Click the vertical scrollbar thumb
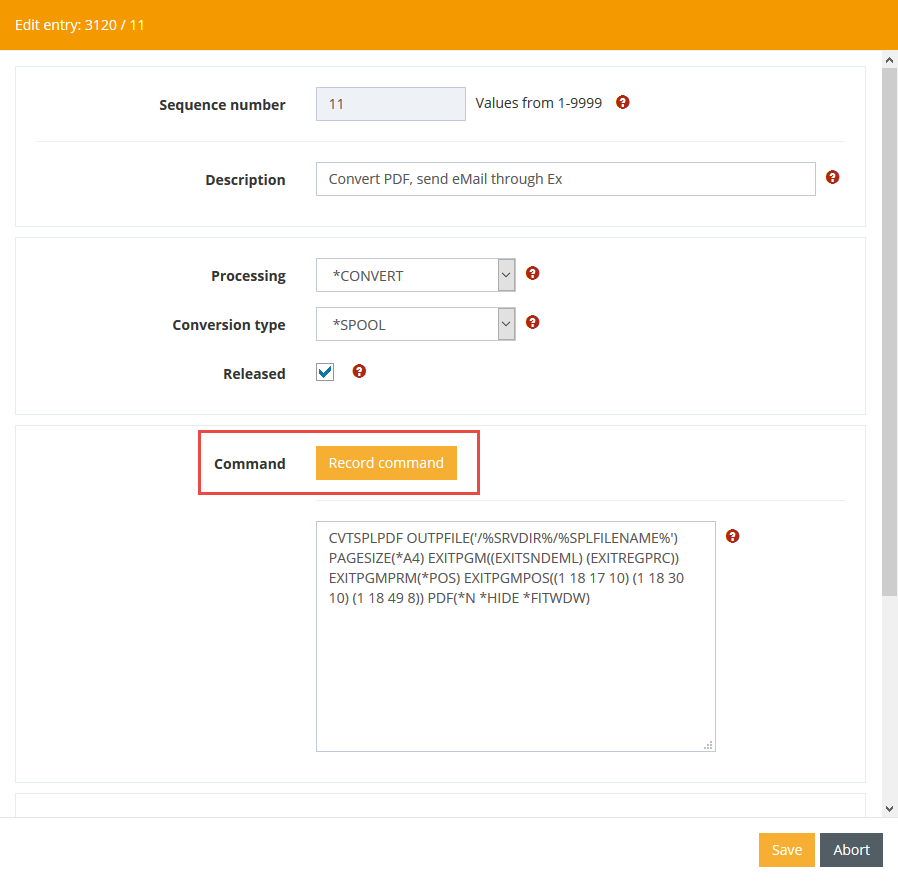The image size is (898, 882). (889, 330)
